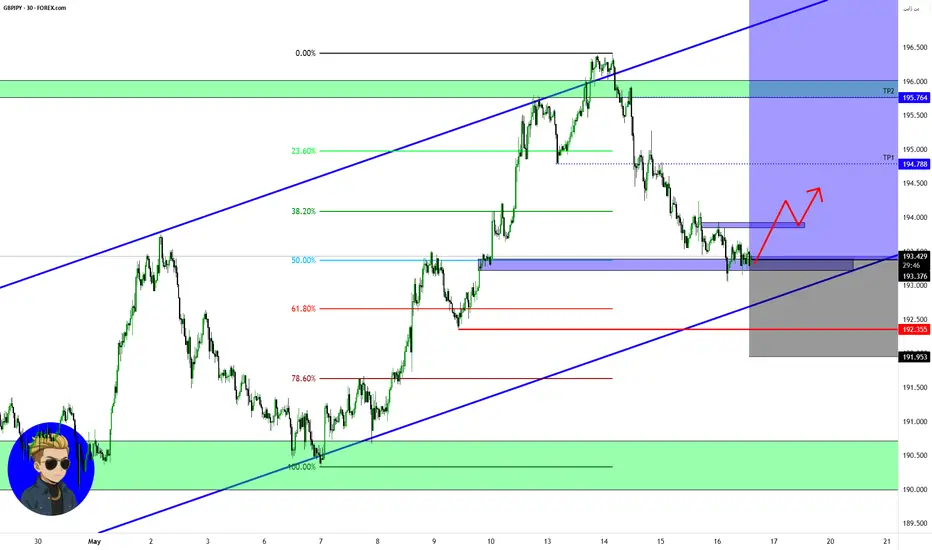Image resolution: width=932 pixels, height=550 pixels.
Task: Select the 38.20% Fibonacci level label
Action: click(x=304, y=211)
